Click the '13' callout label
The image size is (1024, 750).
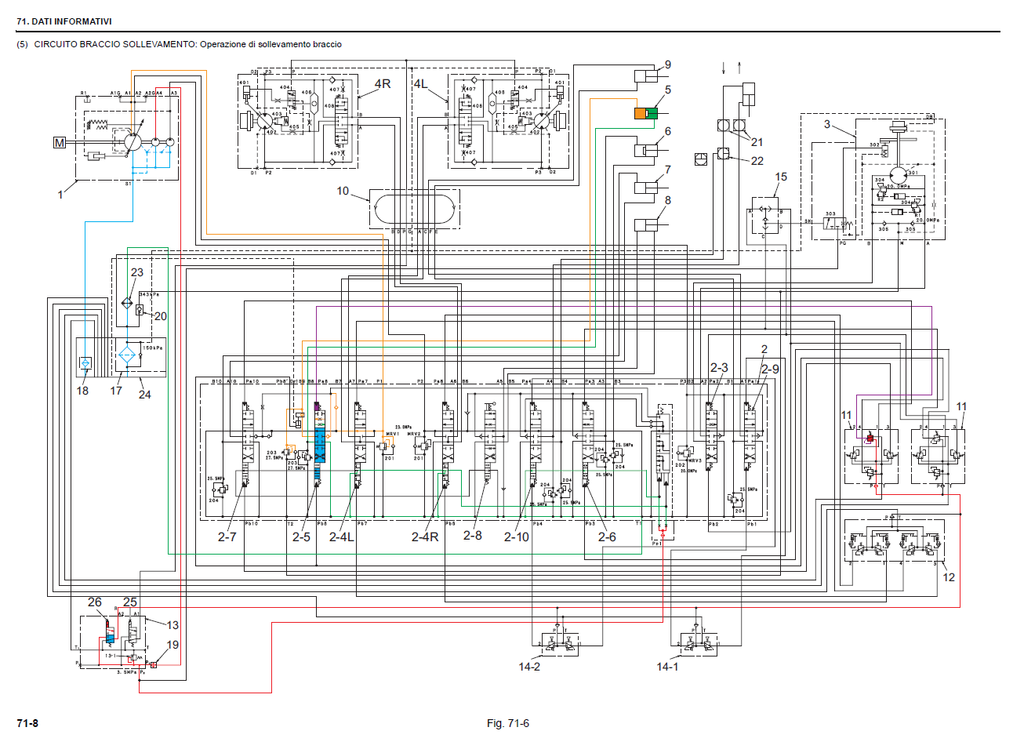point(172,625)
